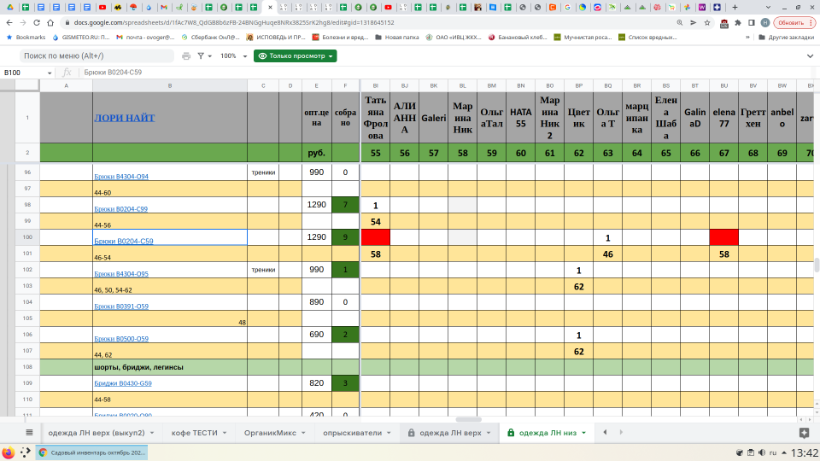This screenshot has width=820, height=461.
Task: Select red cell in Татьяна Фролова column
Action: tap(375, 238)
